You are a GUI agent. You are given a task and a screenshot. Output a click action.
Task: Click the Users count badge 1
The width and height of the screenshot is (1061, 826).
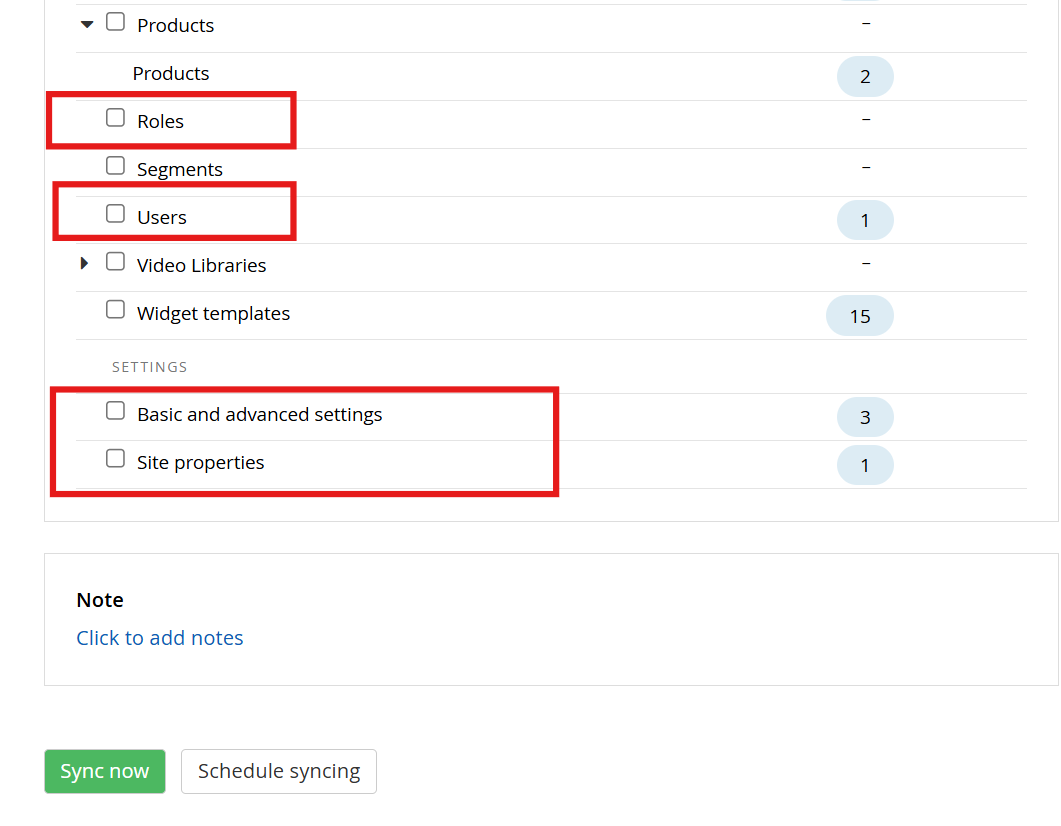[865, 221]
